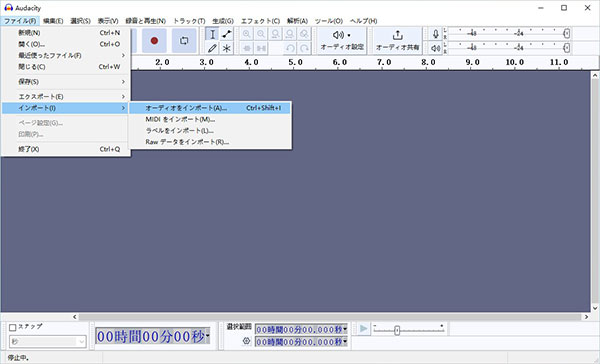This screenshot has width=600, height=364.
Task: Click the horizontal scrollbar left arrow
Action: pos(75,317)
